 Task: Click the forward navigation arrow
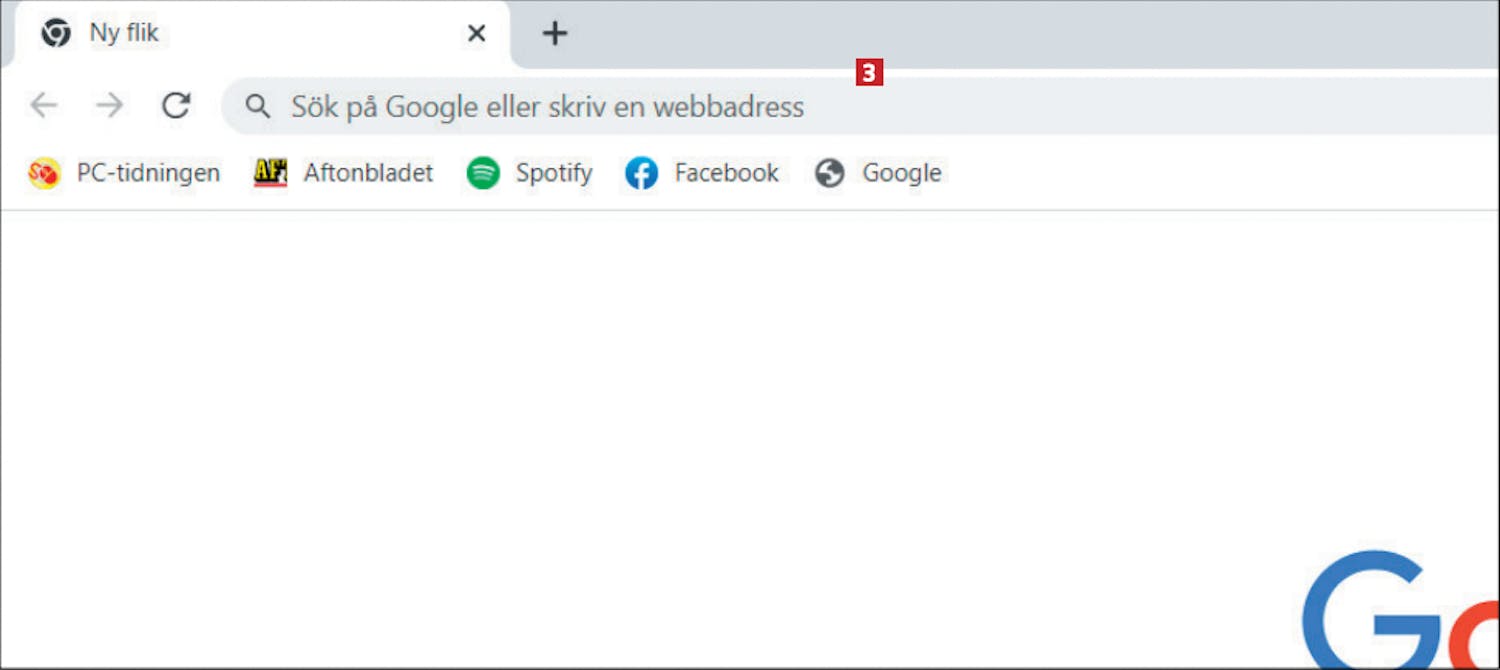pyautogui.click(x=109, y=105)
